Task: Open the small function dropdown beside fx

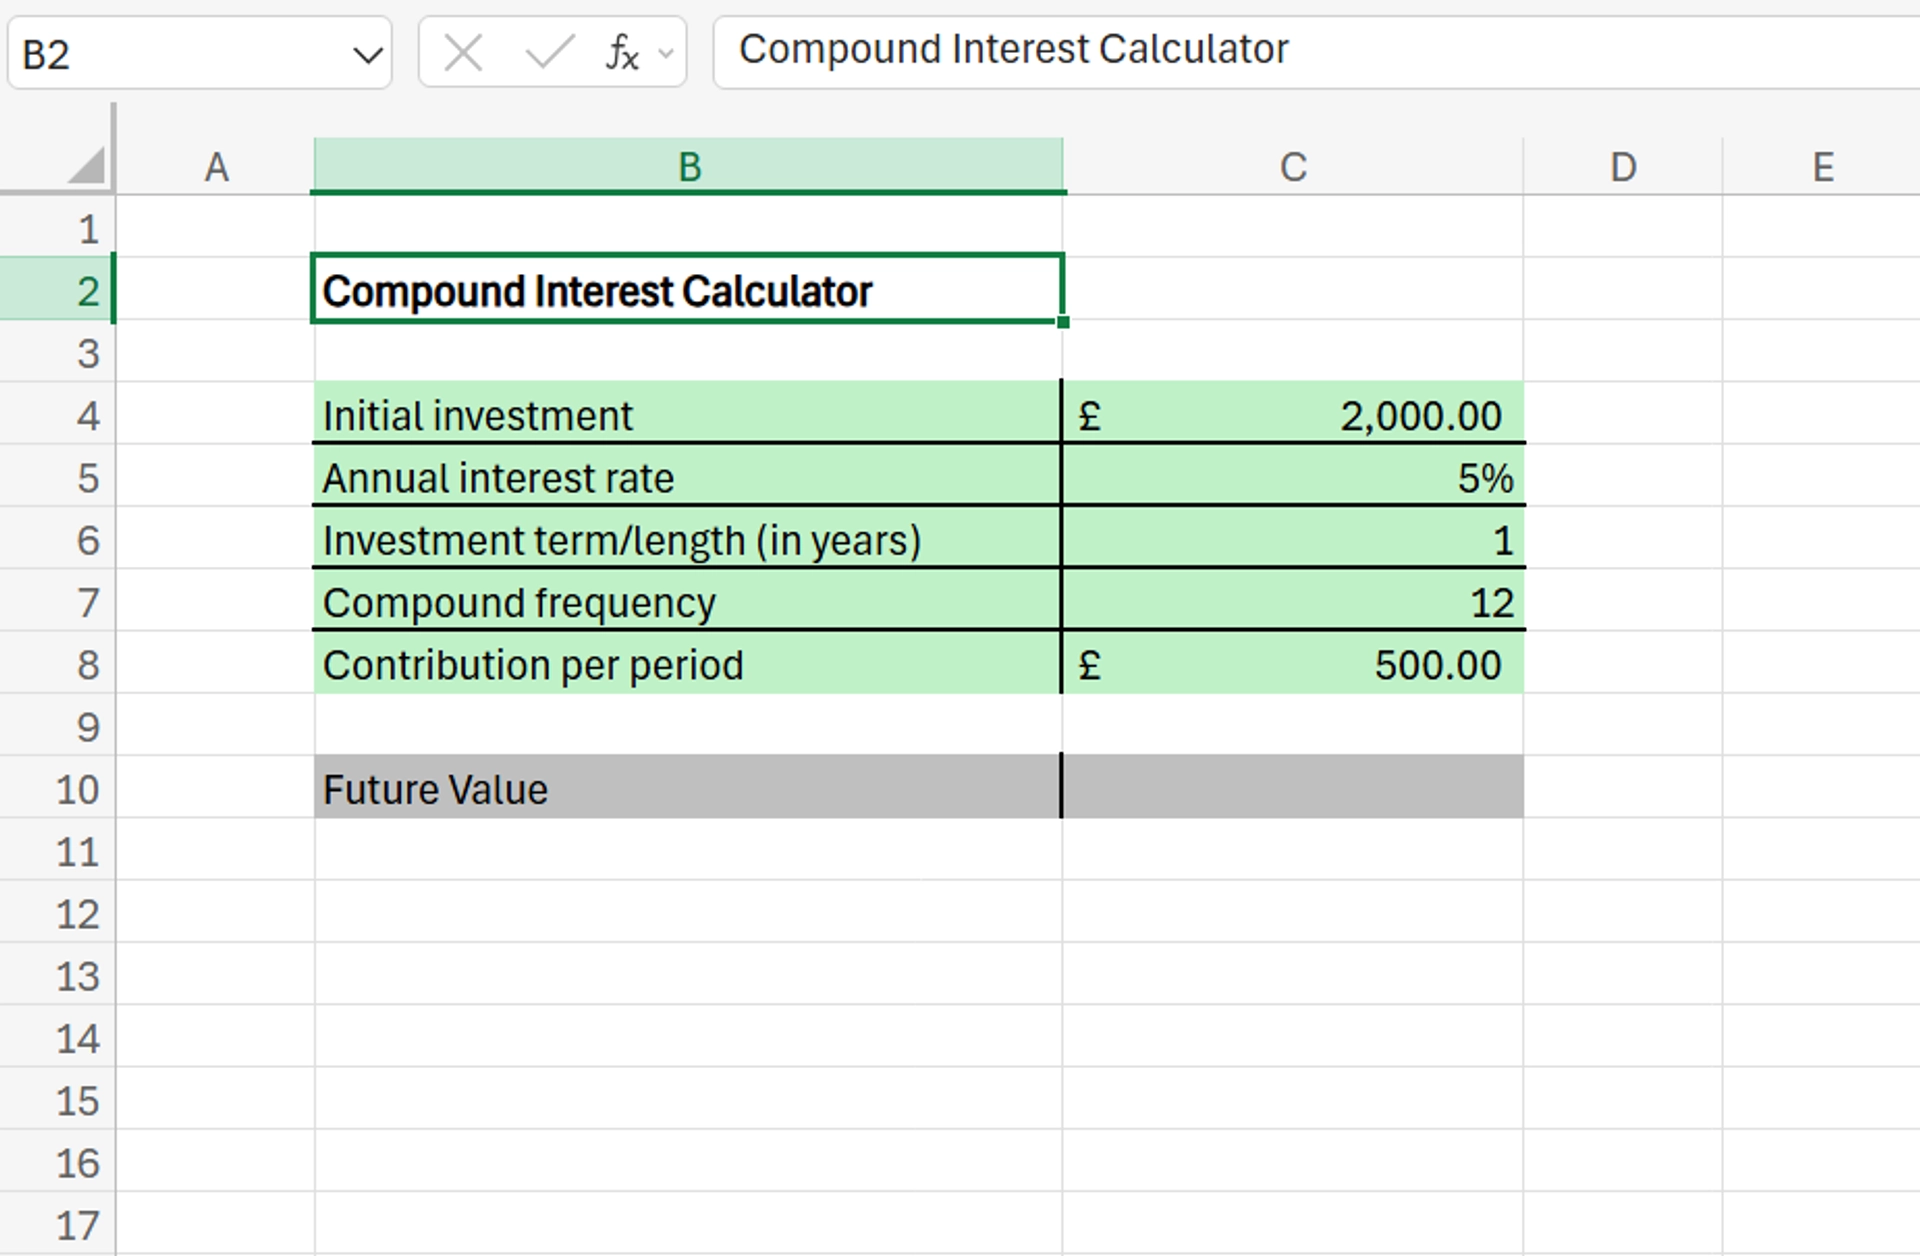Action: pyautogui.click(x=666, y=53)
